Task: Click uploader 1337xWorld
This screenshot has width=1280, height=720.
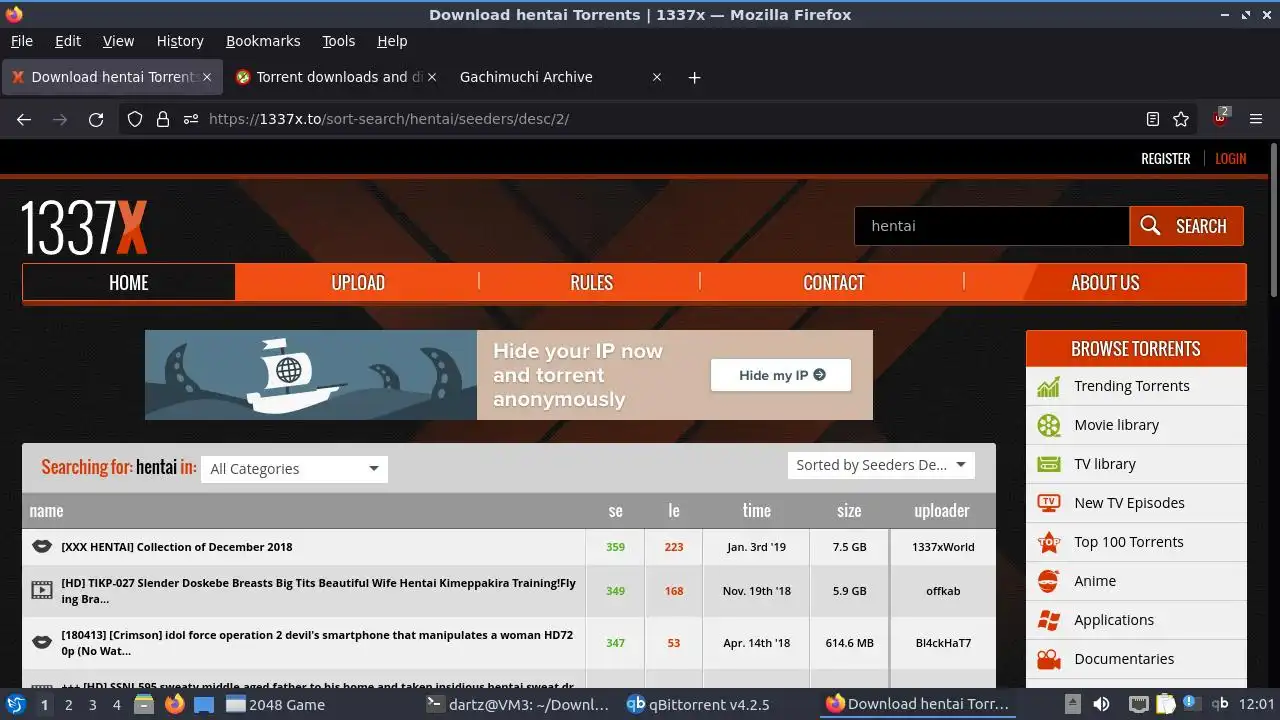Action: tap(943, 547)
